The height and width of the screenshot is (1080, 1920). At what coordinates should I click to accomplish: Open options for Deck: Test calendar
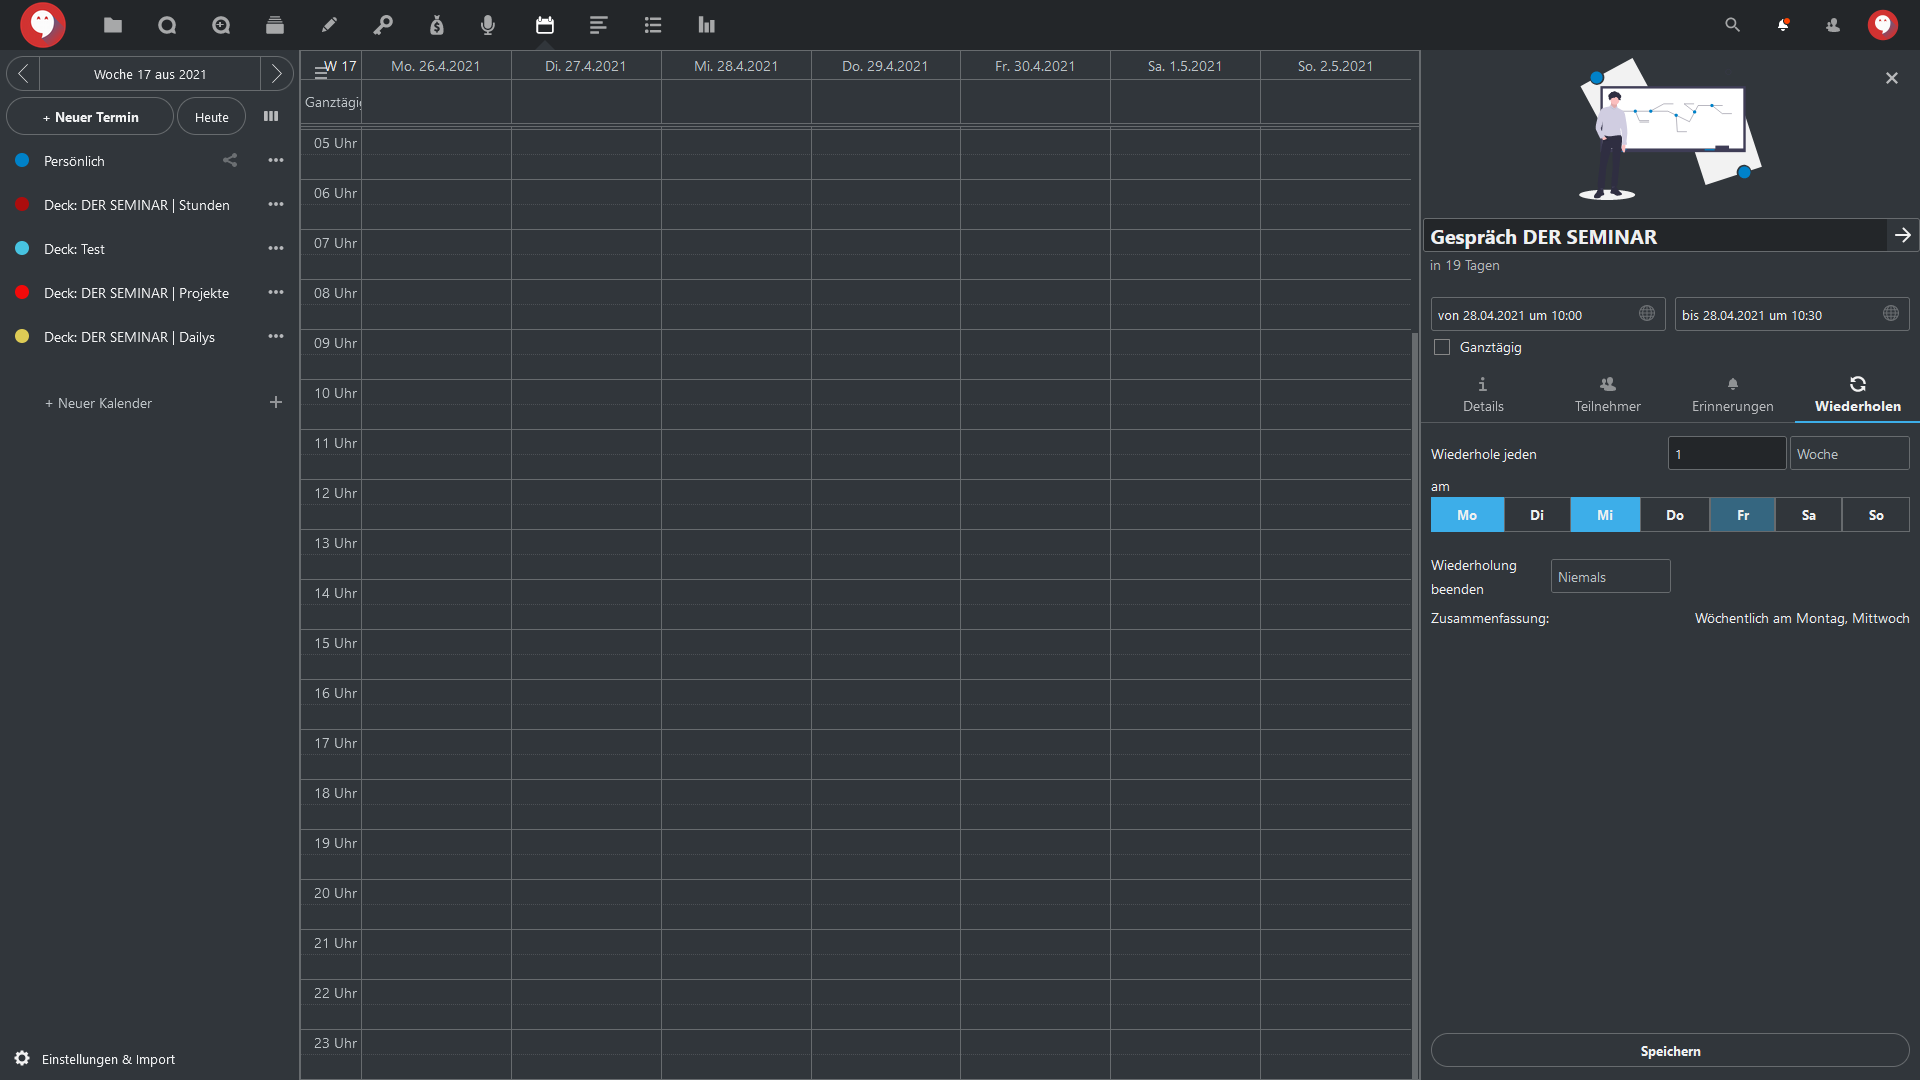click(x=276, y=248)
